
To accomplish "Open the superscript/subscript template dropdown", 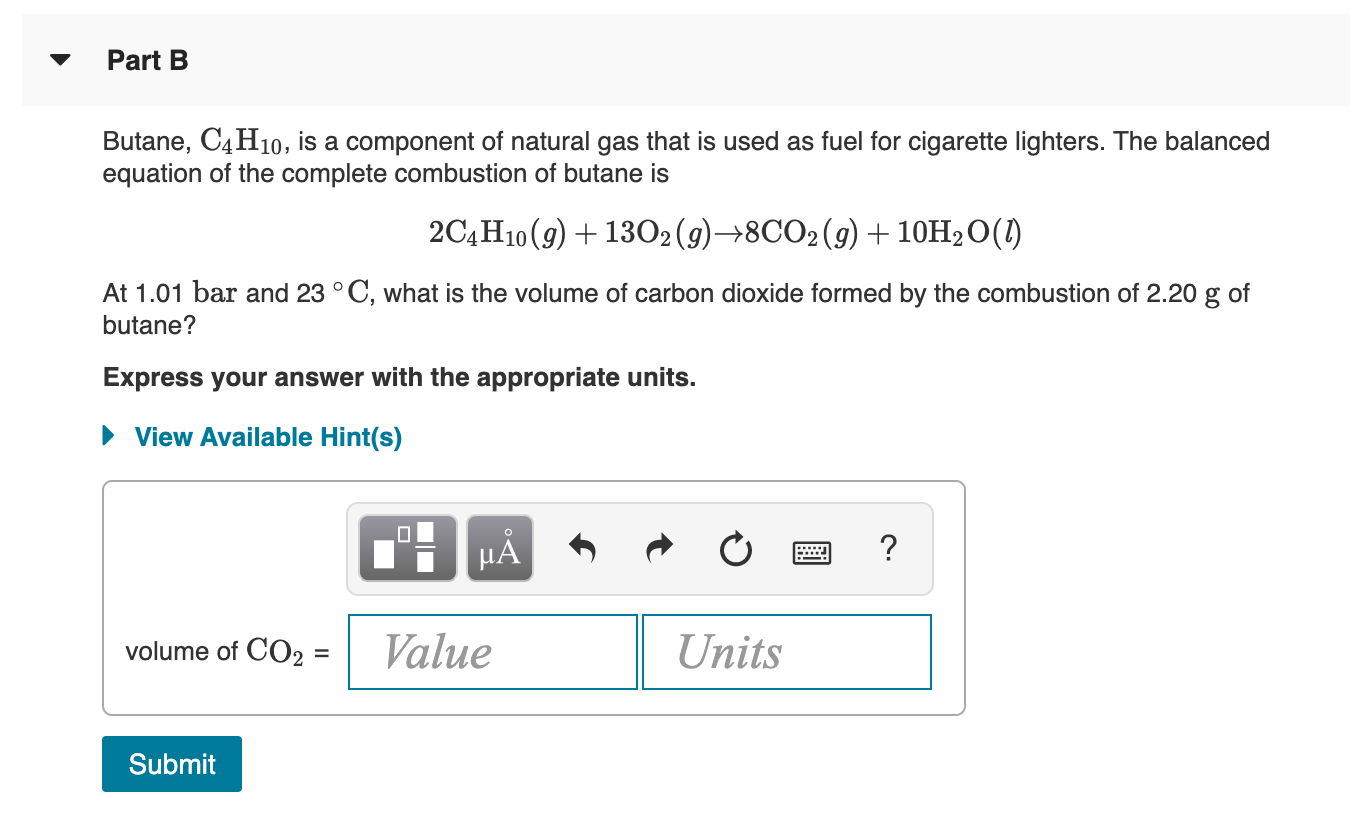I will pos(405,547).
